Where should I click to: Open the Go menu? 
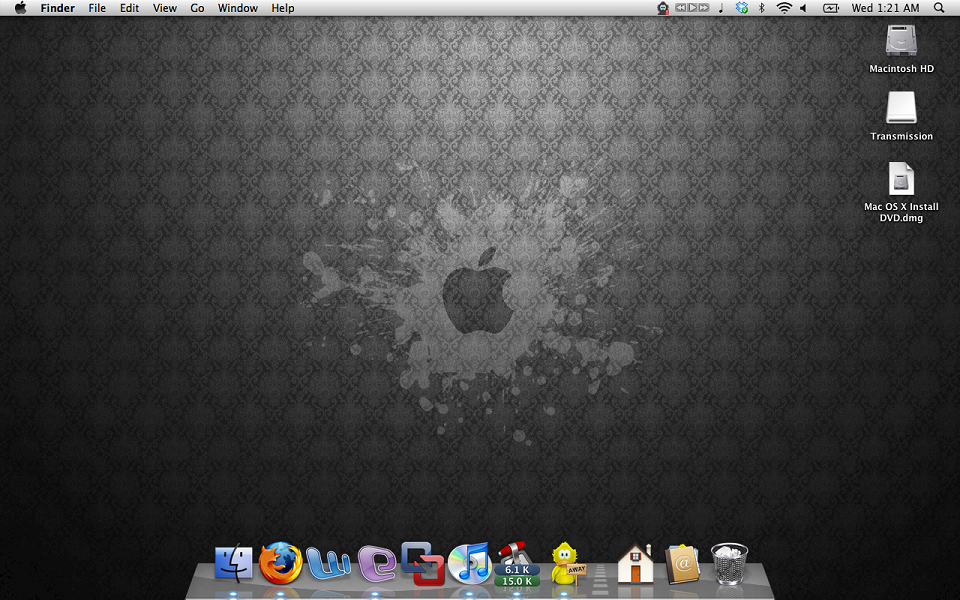point(197,8)
